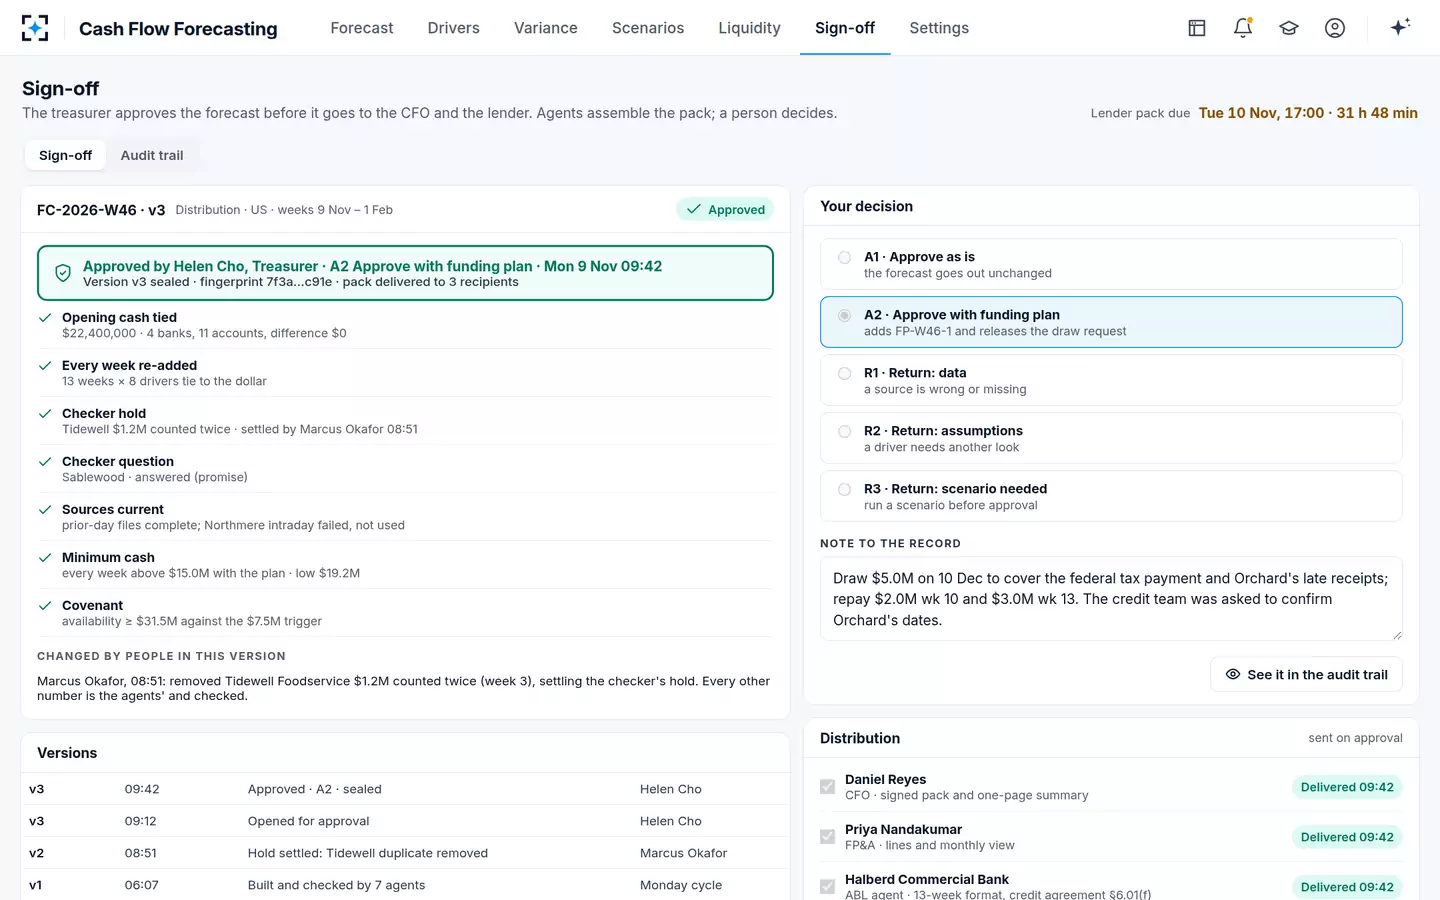1440x900 pixels.
Task: Select R2 Return: assumptions radio
Action: (845, 431)
